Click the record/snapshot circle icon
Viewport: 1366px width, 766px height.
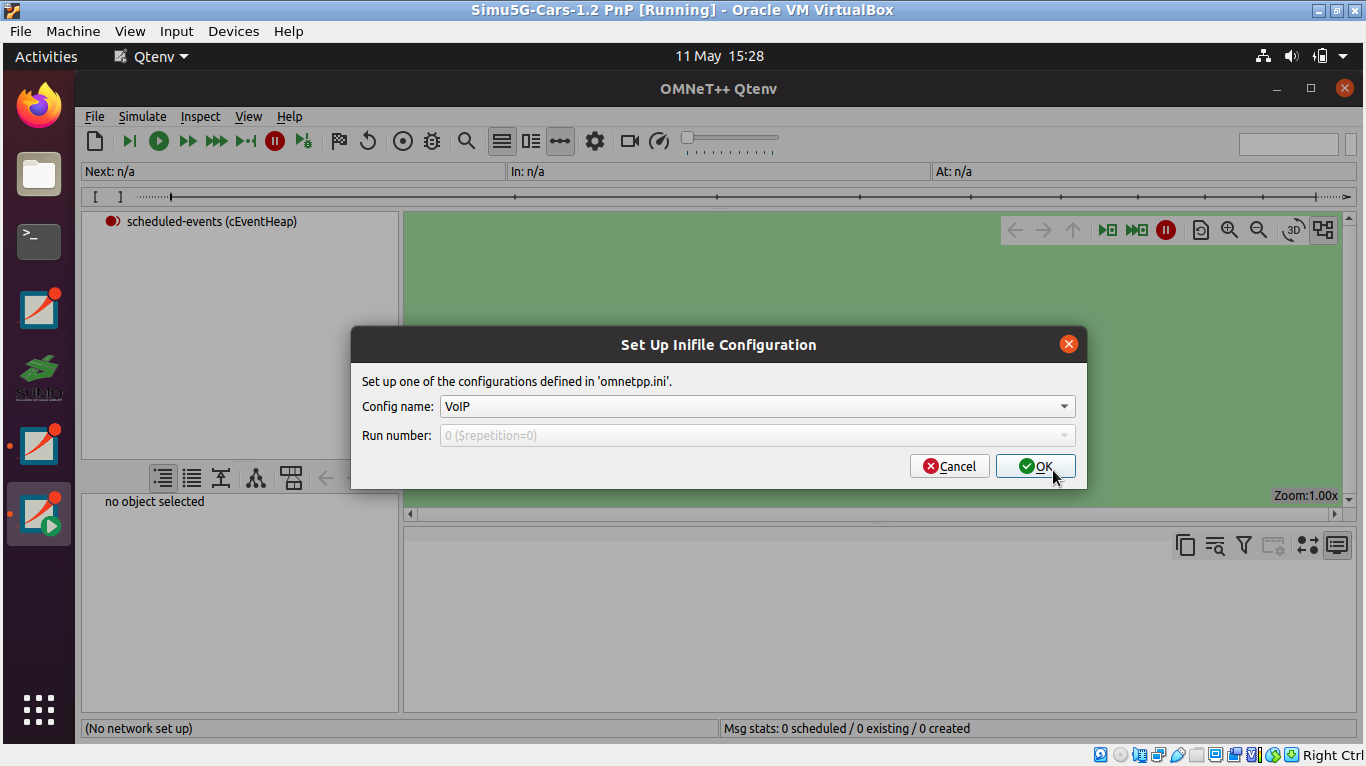point(403,141)
